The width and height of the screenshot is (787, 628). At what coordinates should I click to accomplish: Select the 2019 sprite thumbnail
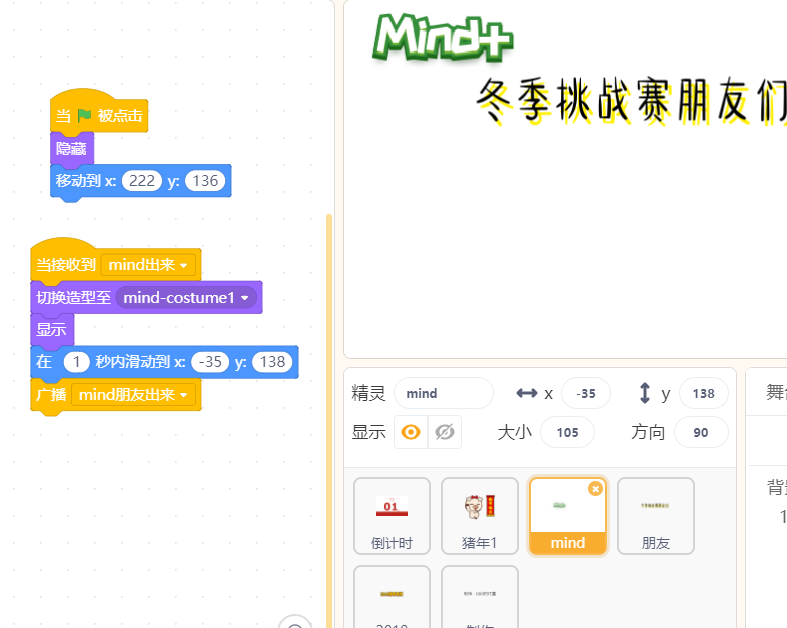pyautogui.click(x=391, y=597)
